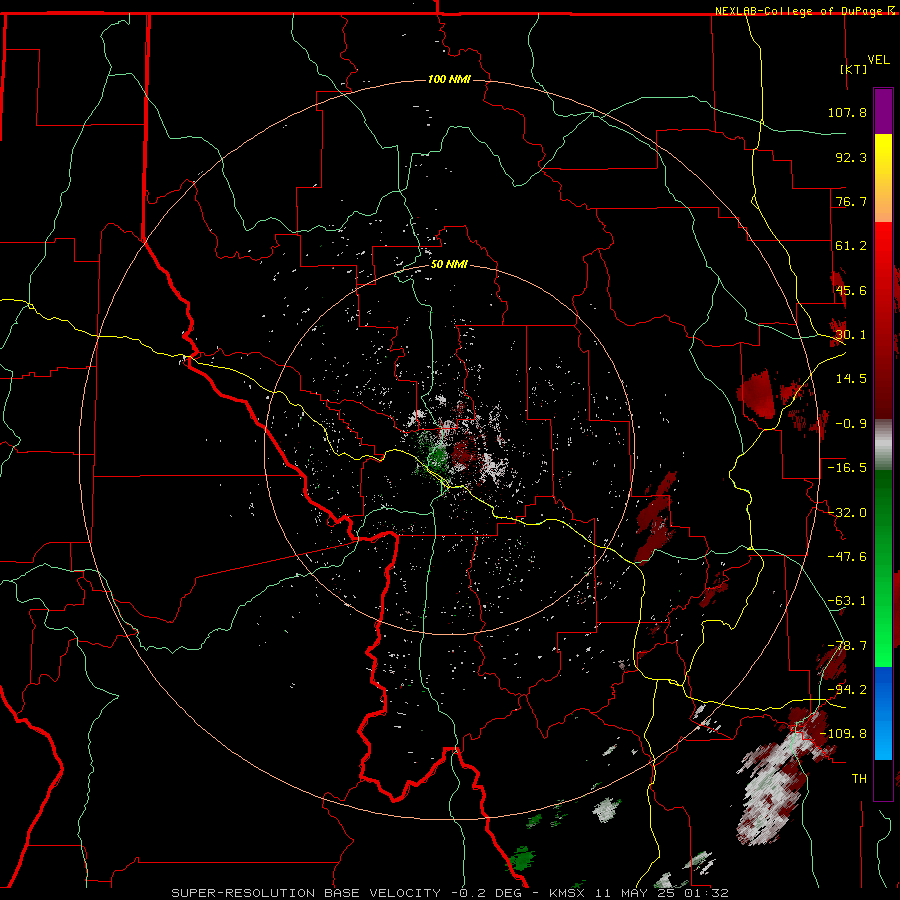Pick the gray near-zero segment of the color bar

click(x=883, y=445)
